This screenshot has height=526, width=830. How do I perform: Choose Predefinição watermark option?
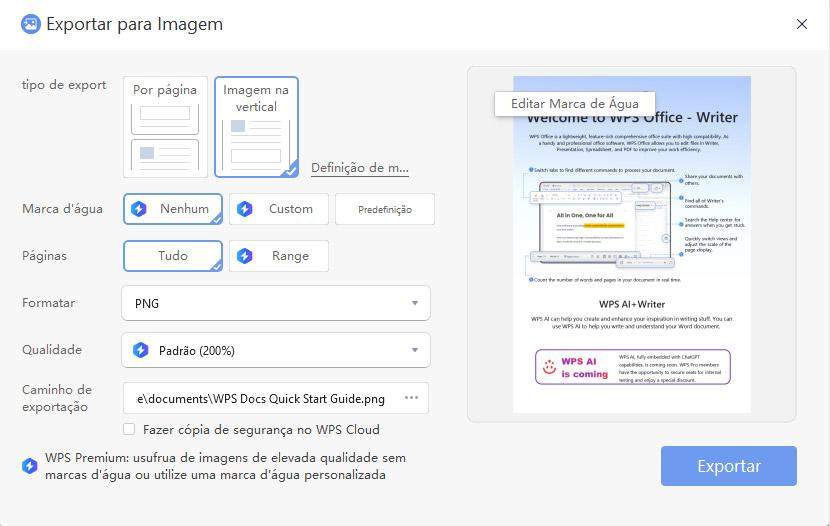[x=385, y=209]
